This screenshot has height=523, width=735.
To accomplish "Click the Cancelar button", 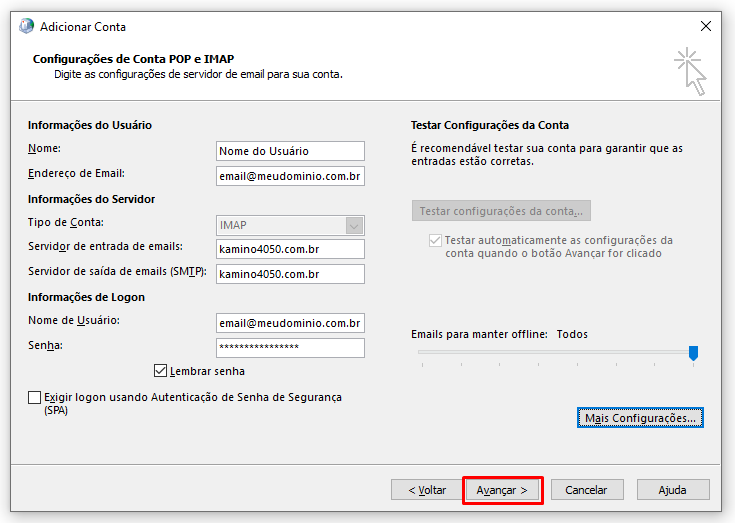I will coord(586,490).
